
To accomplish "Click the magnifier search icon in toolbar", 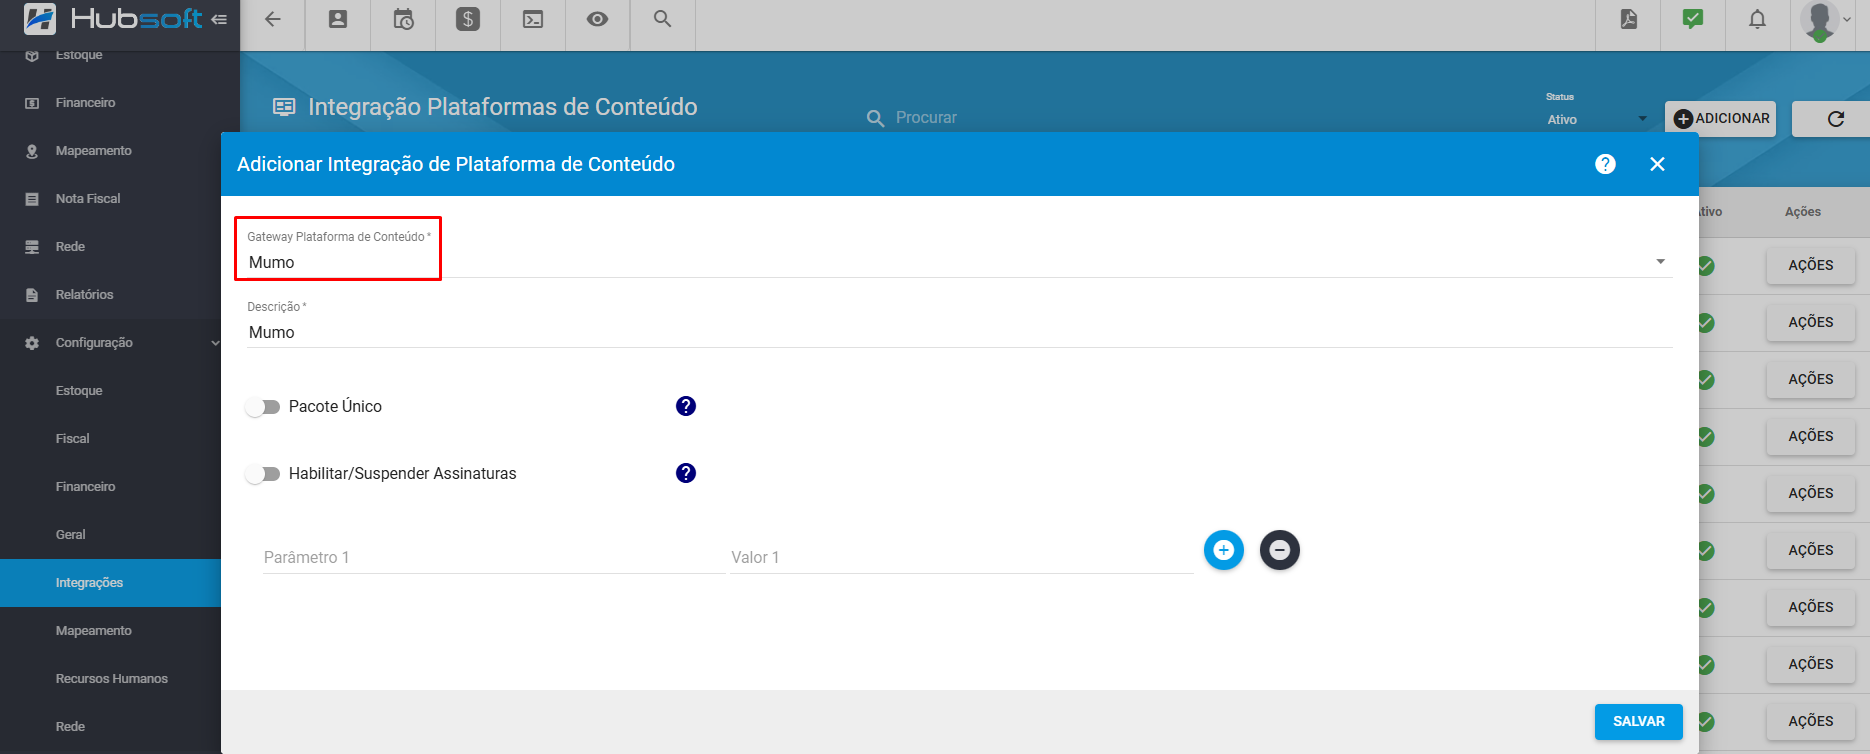I will 662,19.
